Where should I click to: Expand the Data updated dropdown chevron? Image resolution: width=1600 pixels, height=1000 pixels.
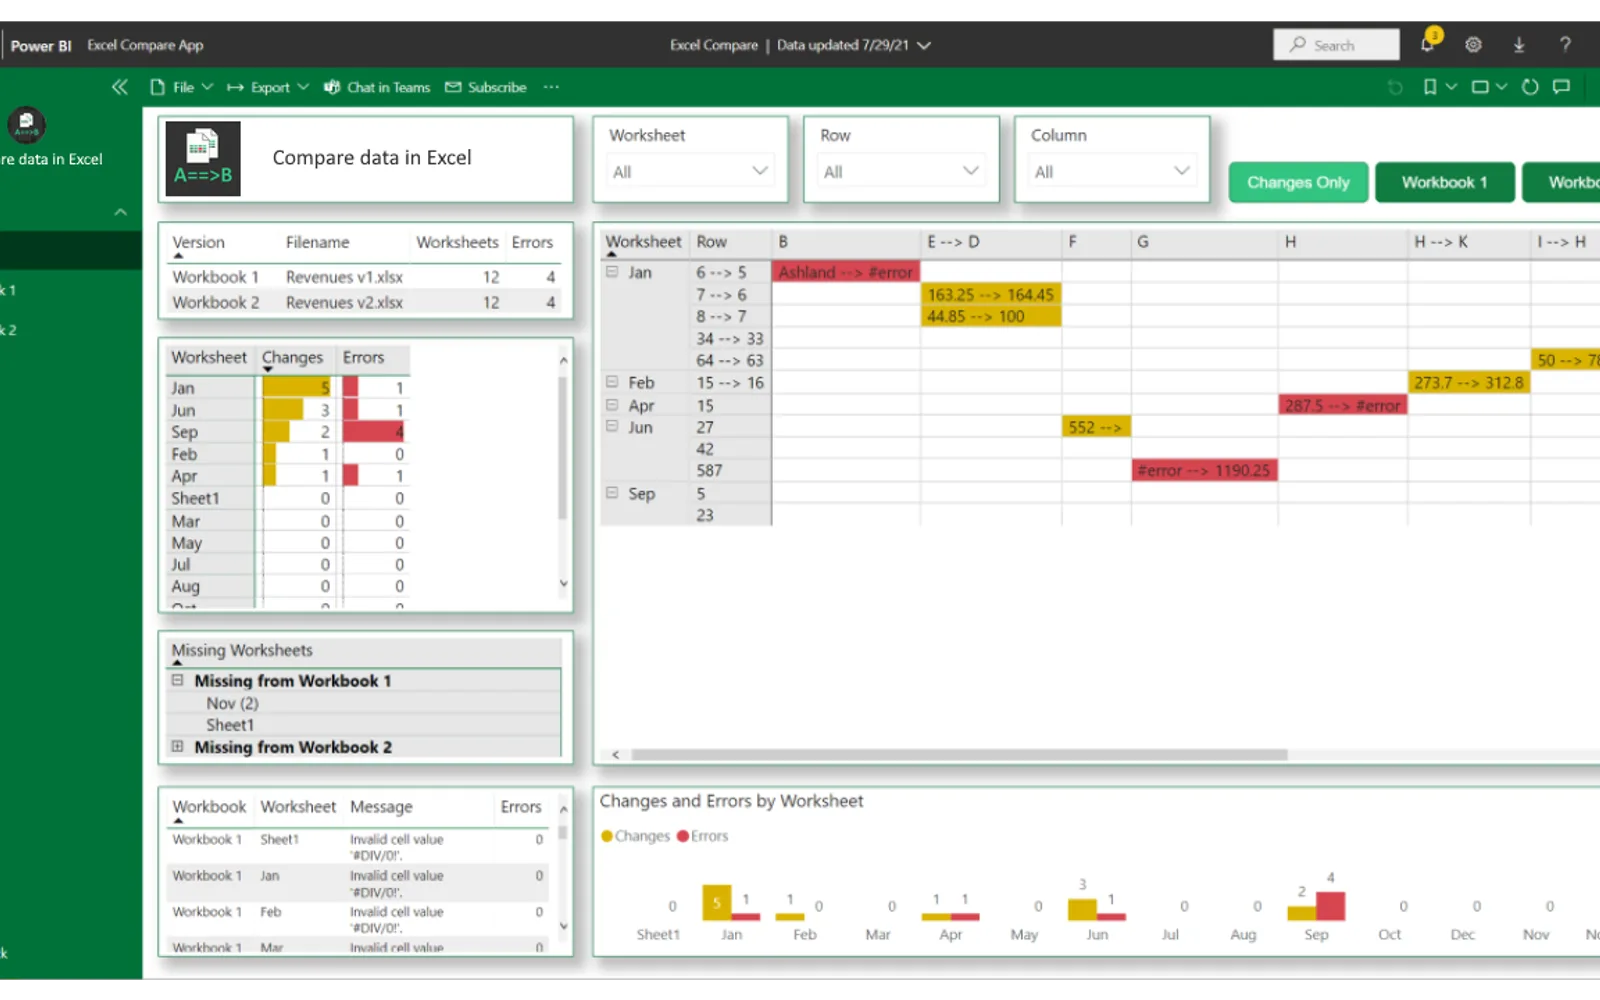[924, 45]
